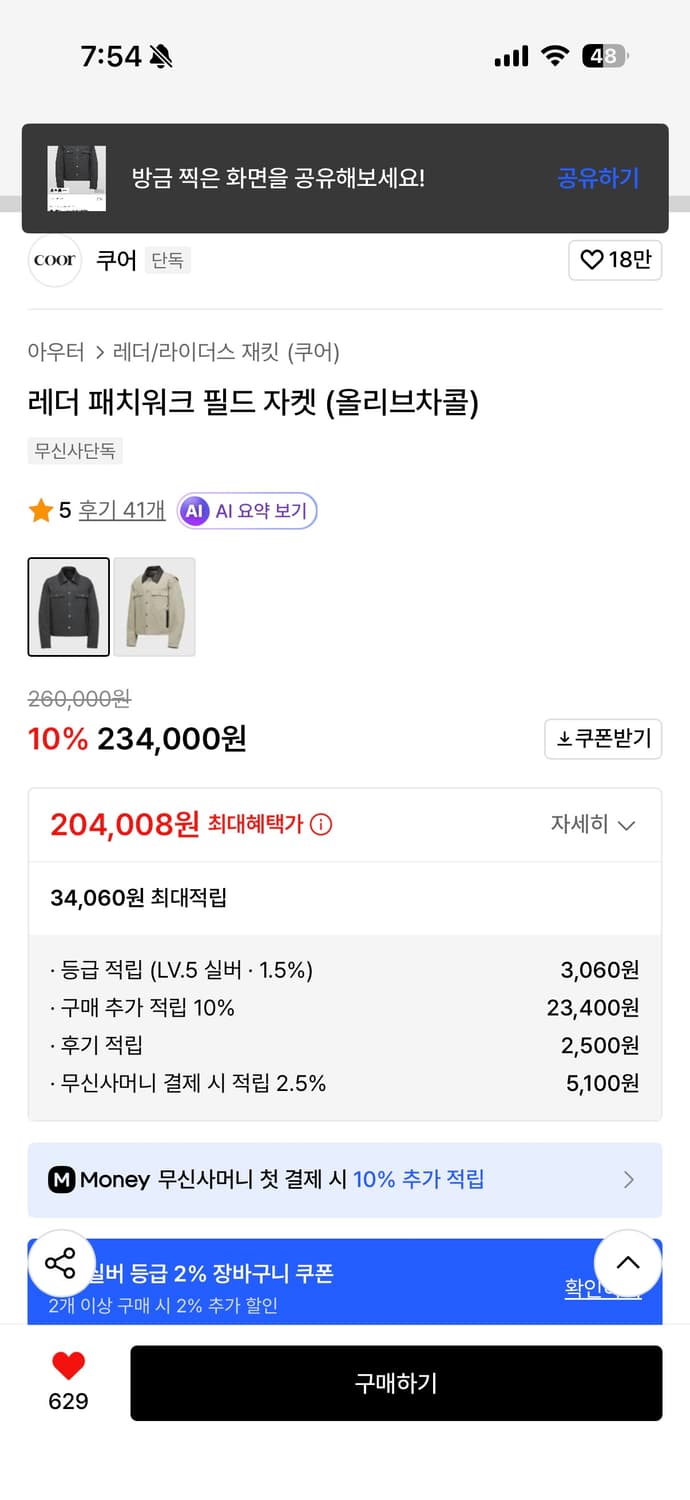
Task: Tap the 최대혜택가 info icon
Action: click(x=320, y=824)
